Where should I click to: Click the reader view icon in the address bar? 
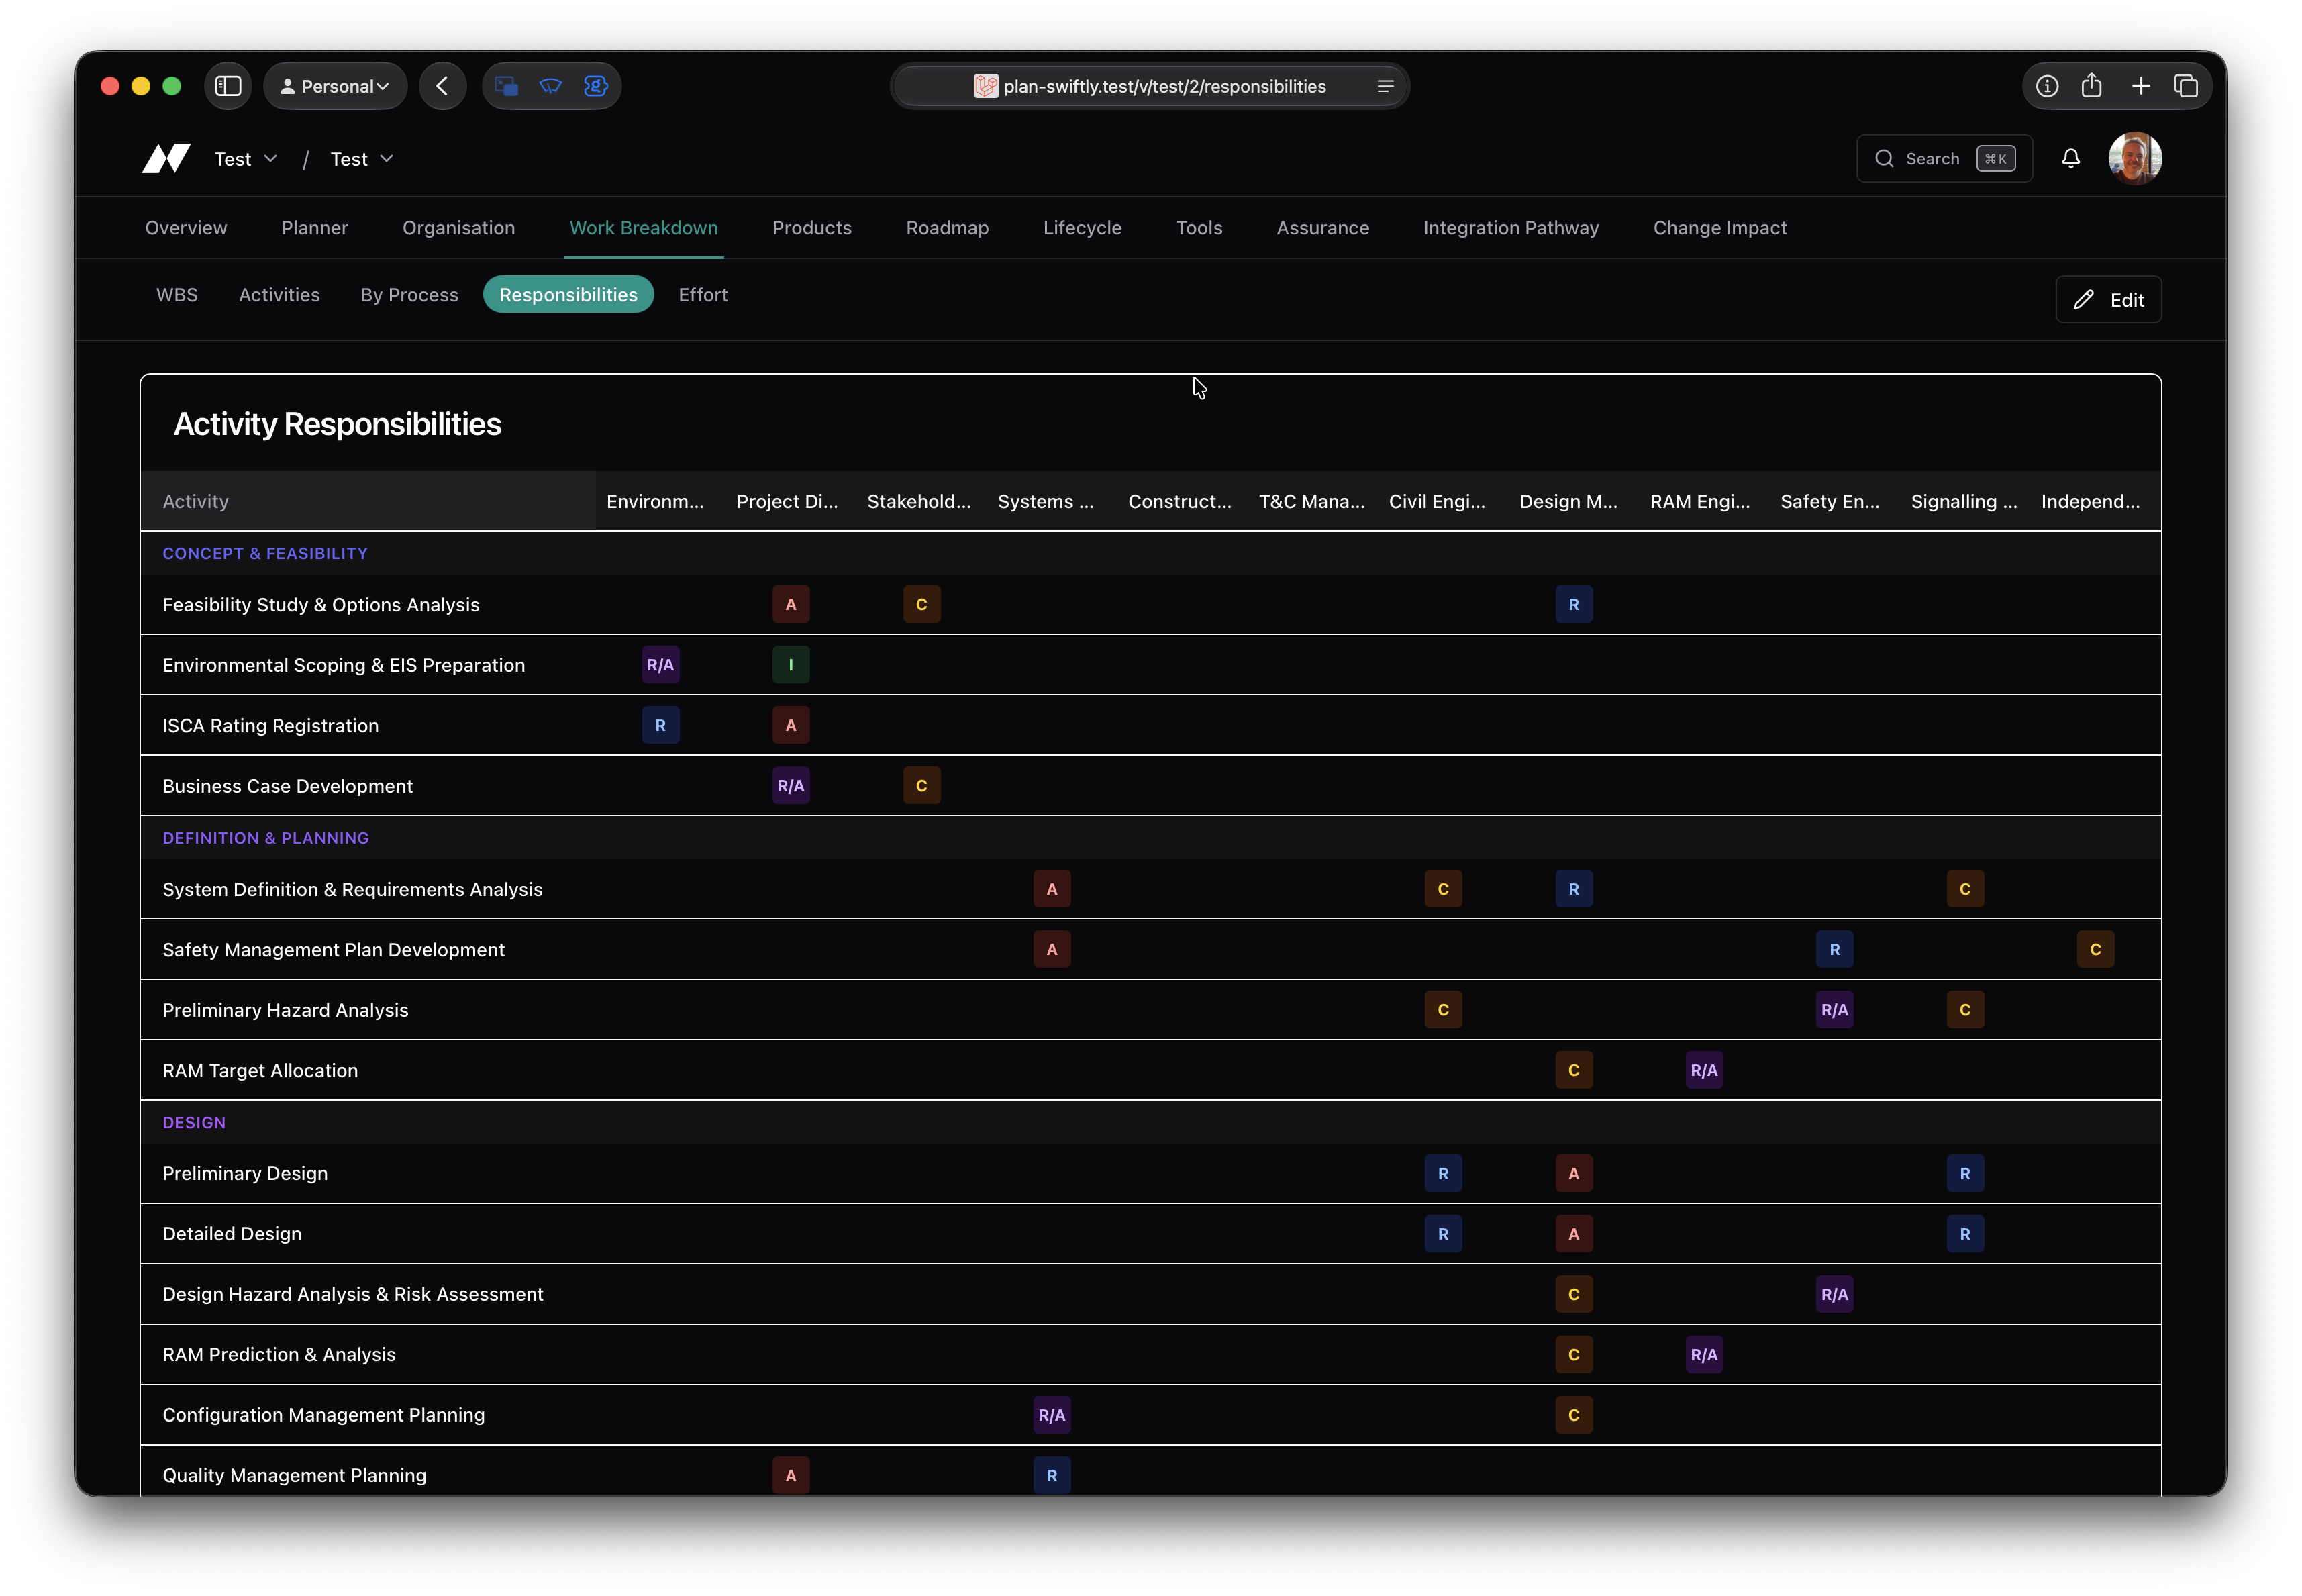tap(1385, 86)
